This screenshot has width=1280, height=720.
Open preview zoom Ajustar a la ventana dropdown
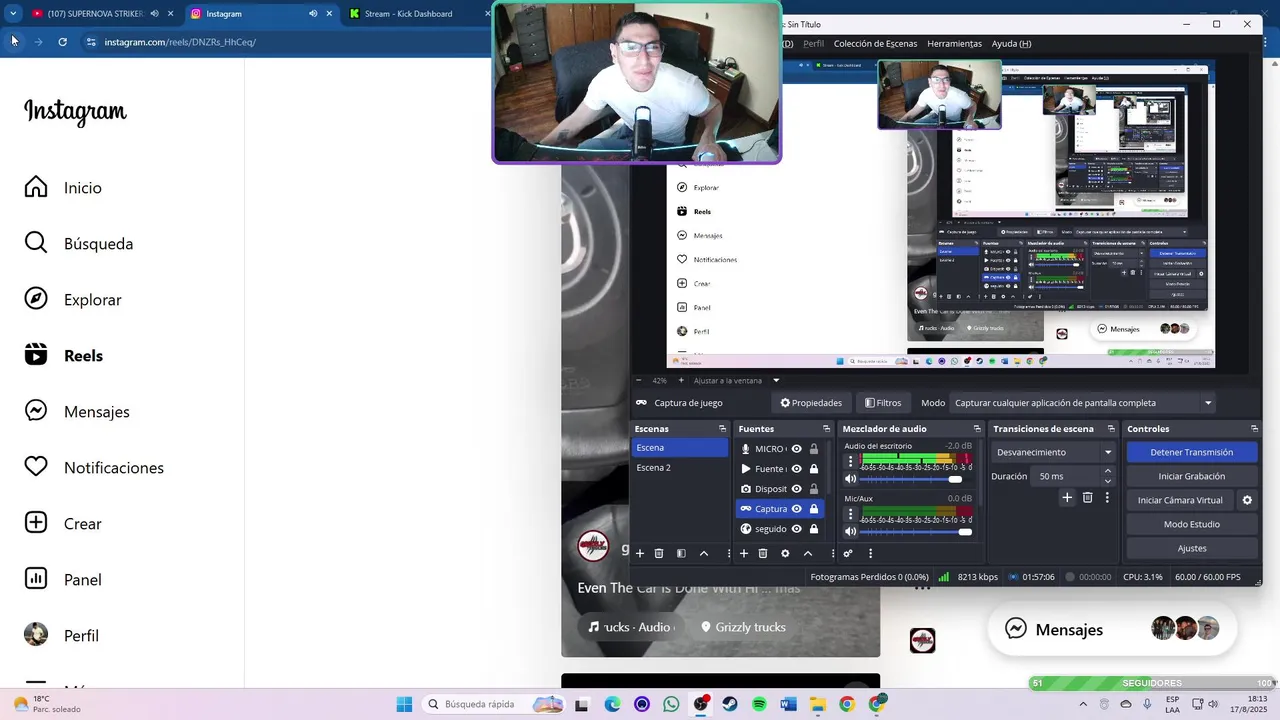776,380
